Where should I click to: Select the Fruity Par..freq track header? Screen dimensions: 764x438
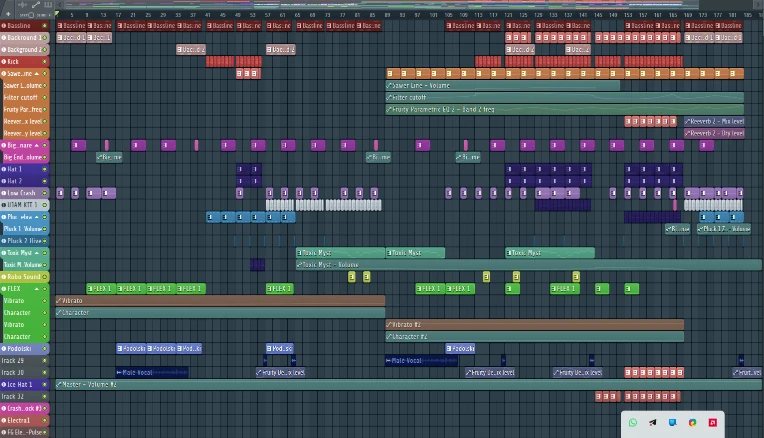[x=24, y=110]
